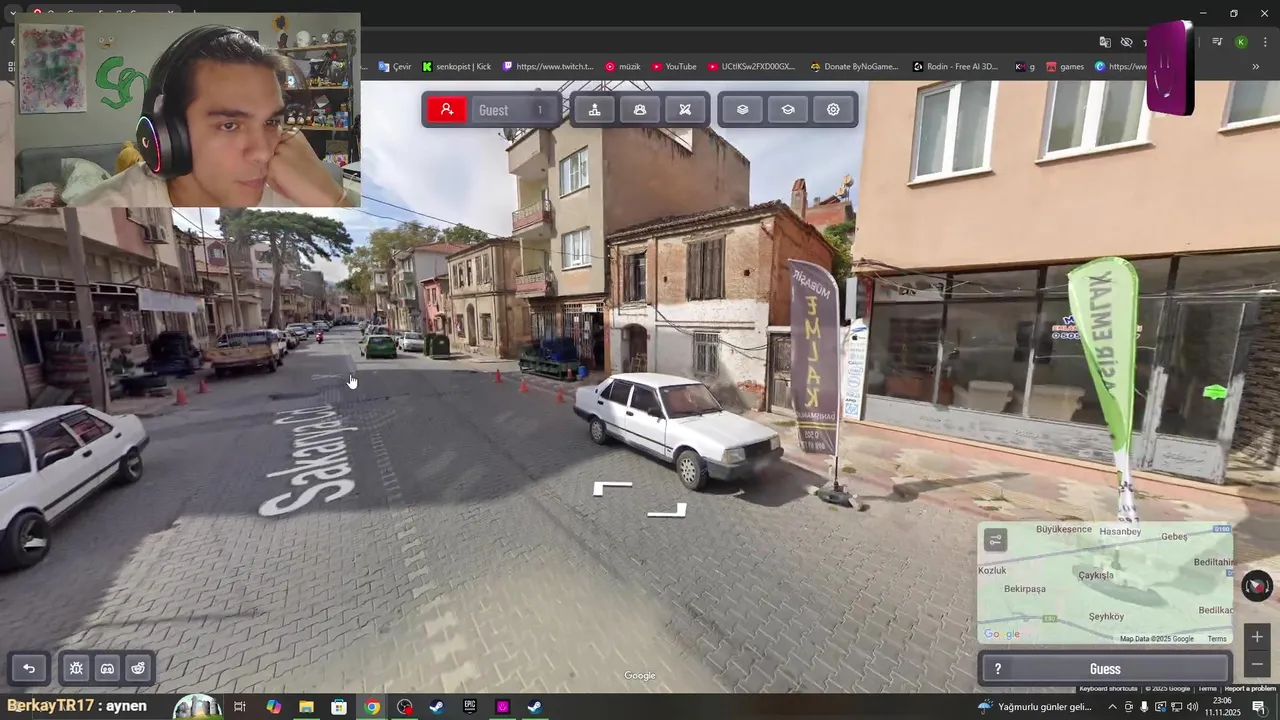Click the graduation cap learning icon
This screenshot has width=1280, height=720.
788,110
